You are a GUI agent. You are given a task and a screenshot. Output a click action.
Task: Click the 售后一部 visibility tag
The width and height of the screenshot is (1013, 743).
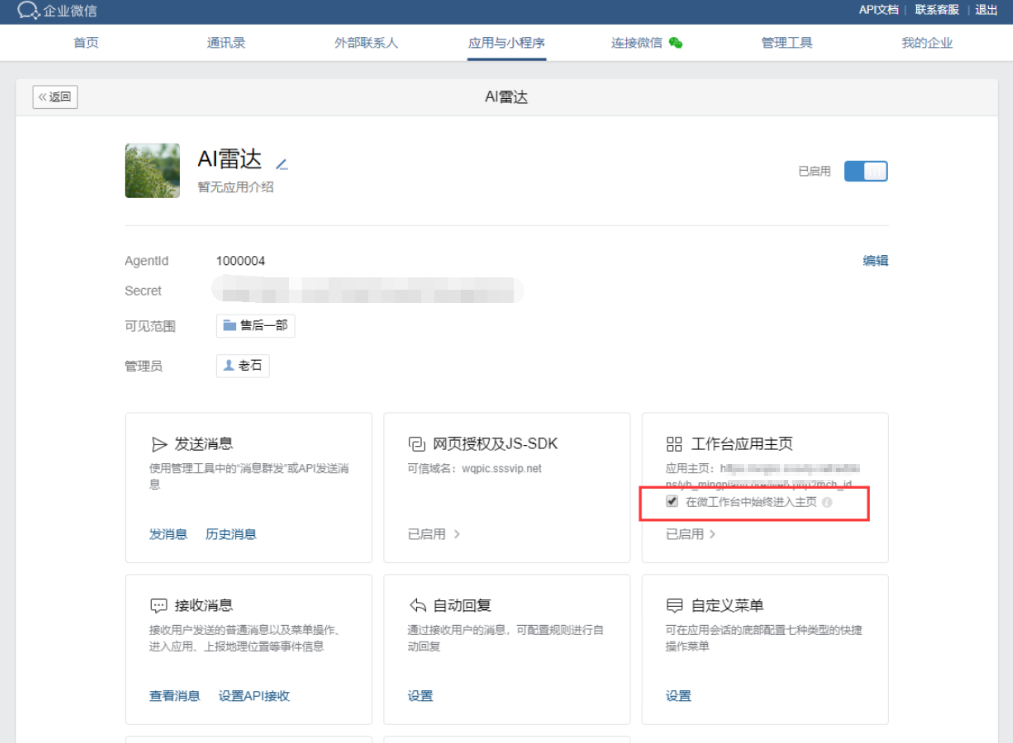255,325
